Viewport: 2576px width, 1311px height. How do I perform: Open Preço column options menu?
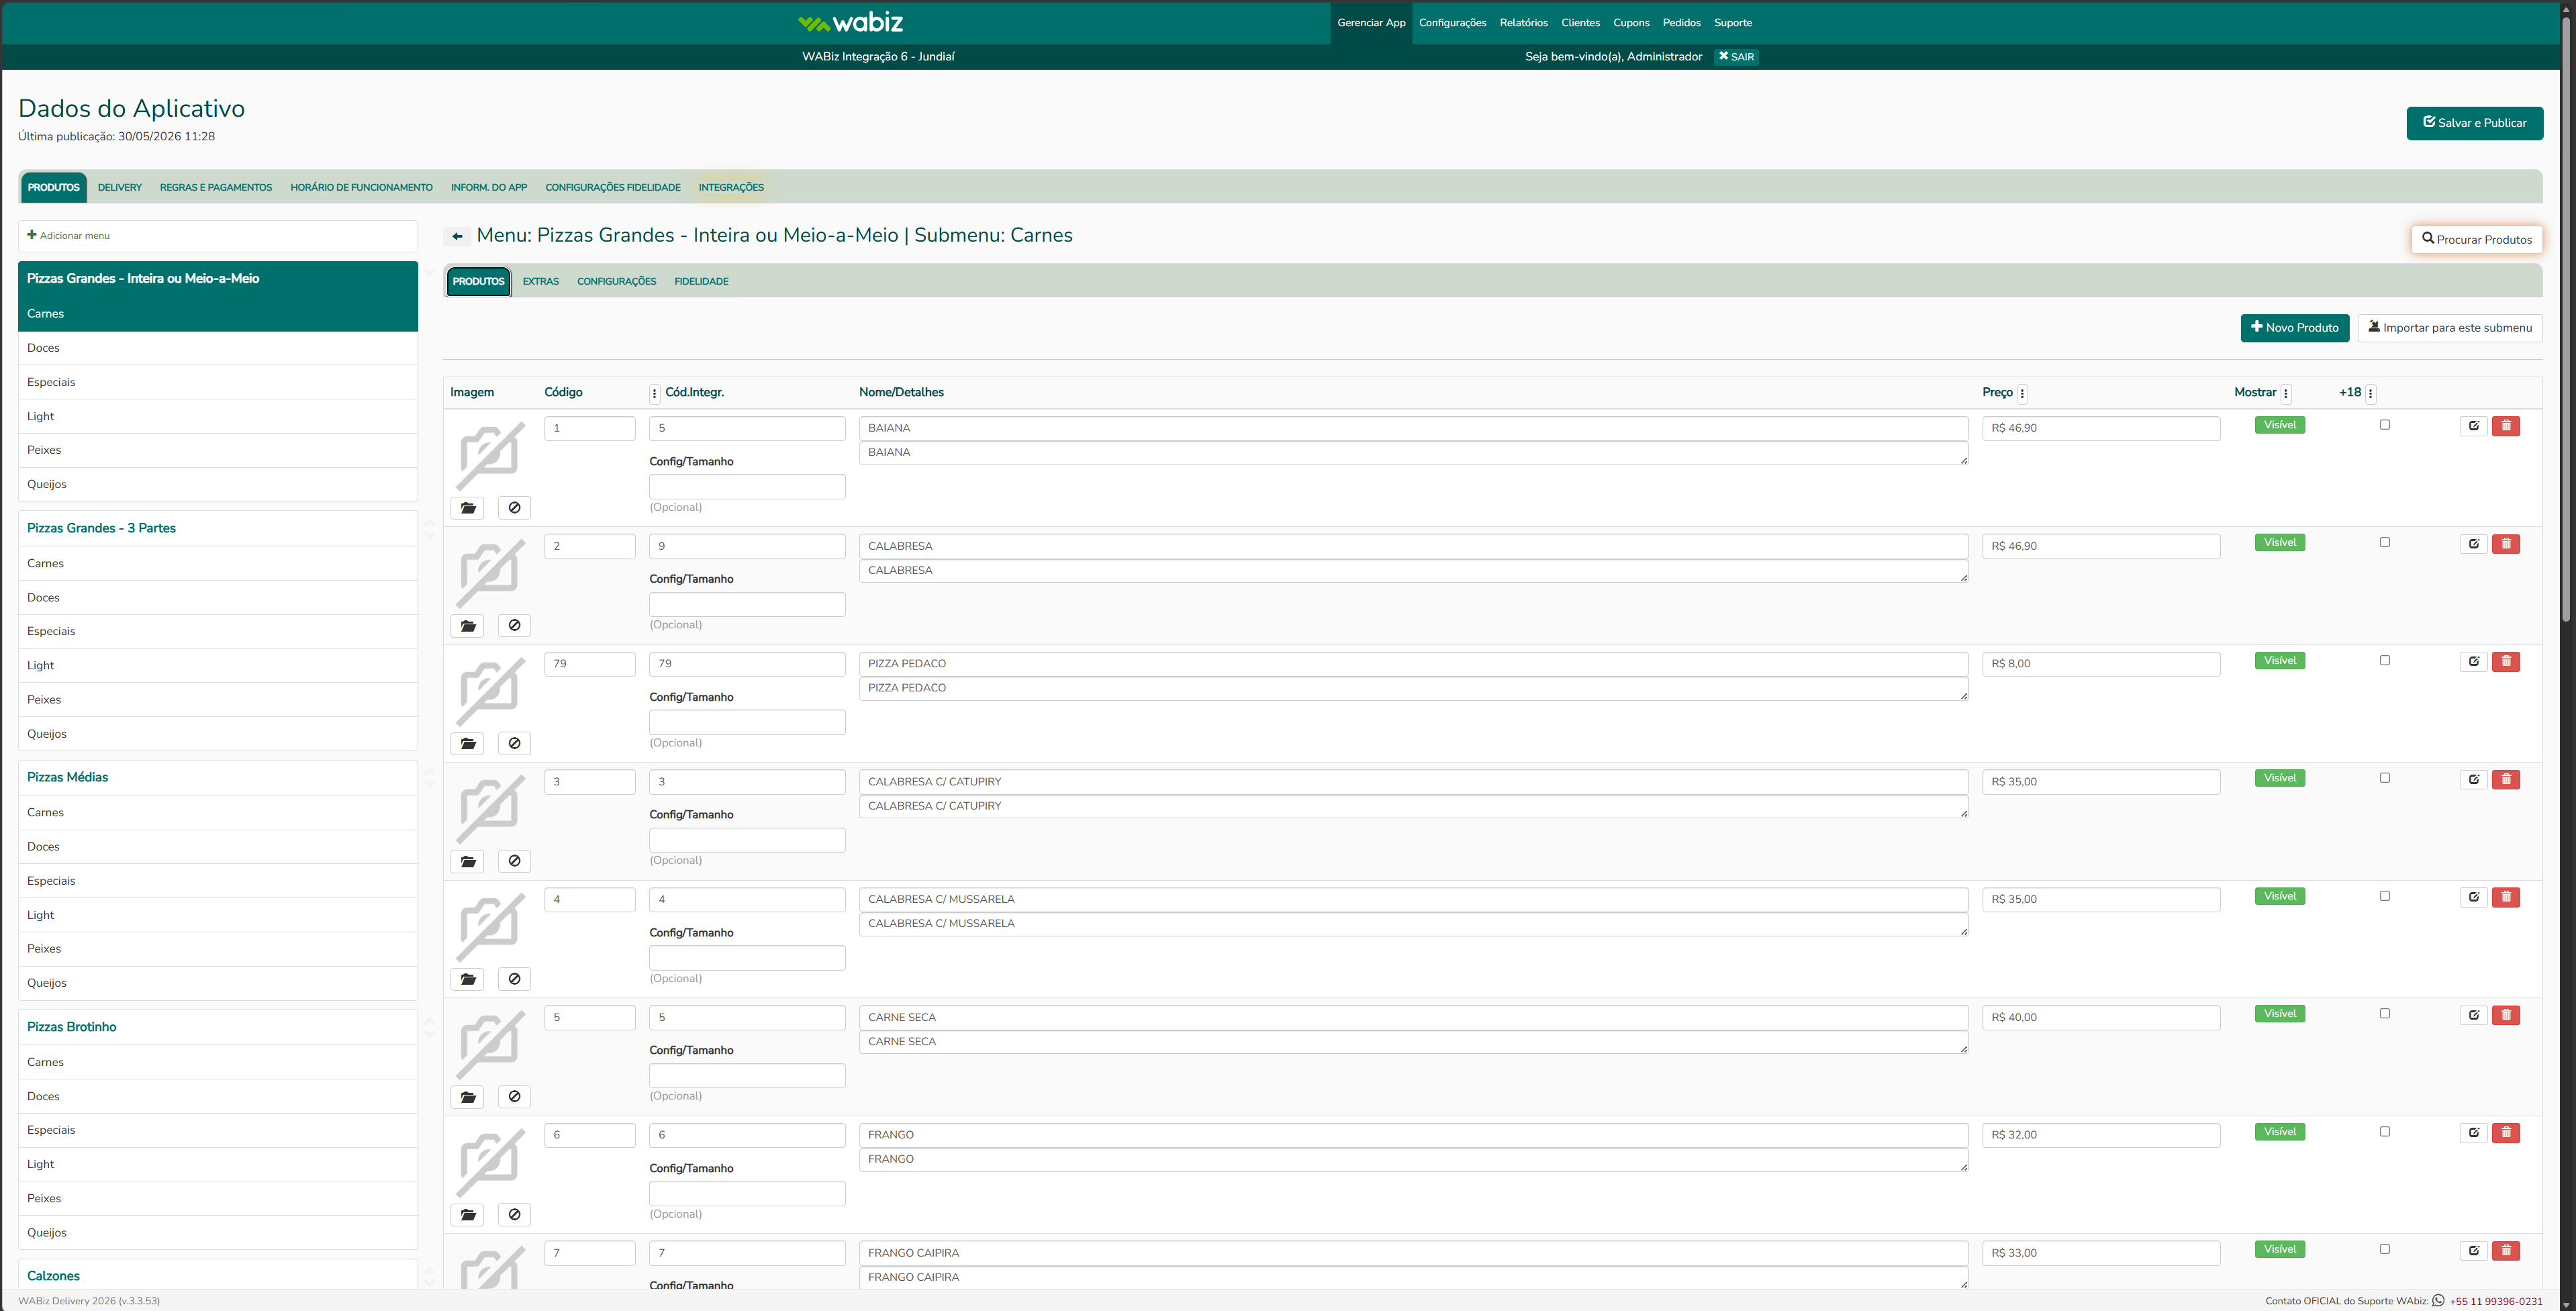coord(2022,394)
